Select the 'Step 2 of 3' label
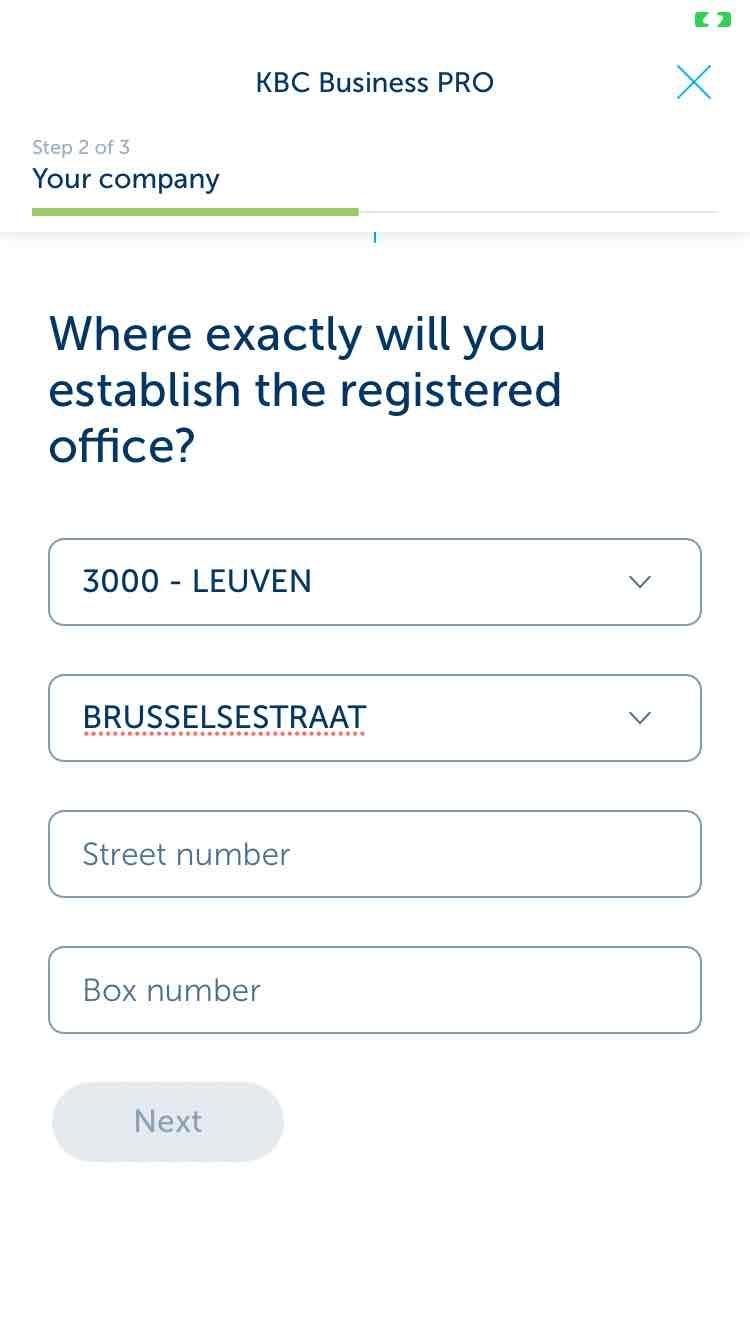This screenshot has height=1334, width=750. tap(81, 147)
